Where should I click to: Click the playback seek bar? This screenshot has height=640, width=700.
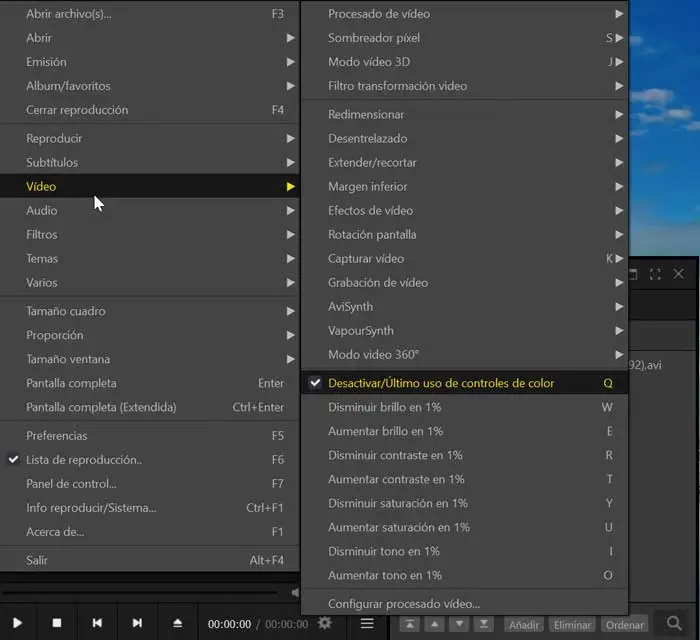click(139, 593)
